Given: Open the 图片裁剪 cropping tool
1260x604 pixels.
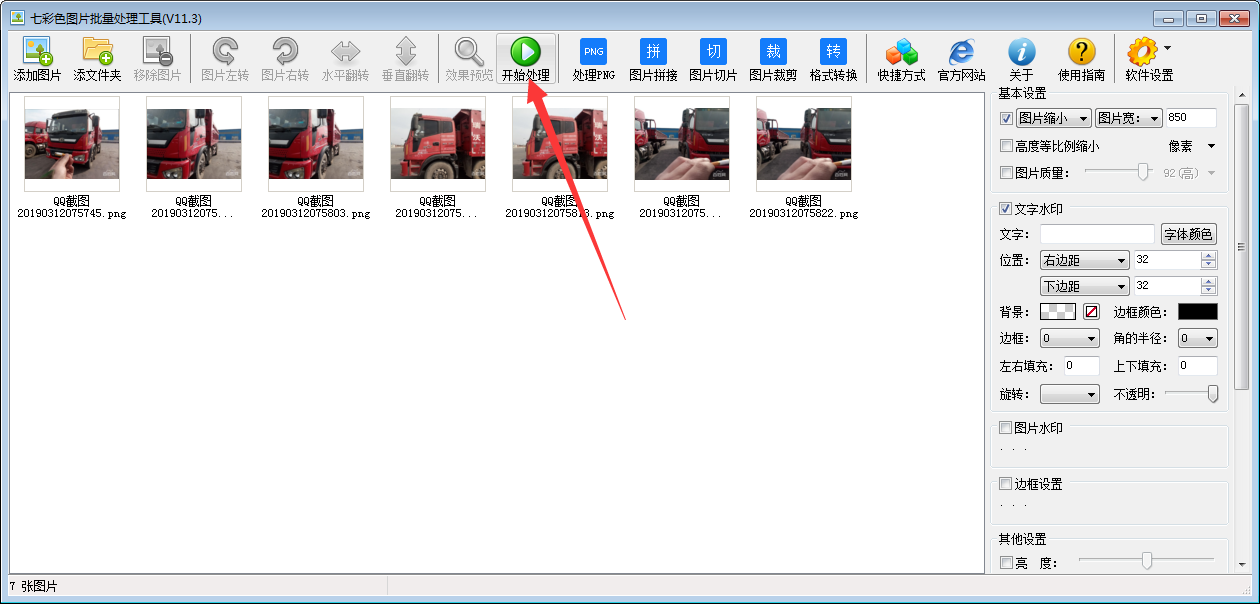Looking at the screenshot, I should pyautogui.click(x=773, y=60).
